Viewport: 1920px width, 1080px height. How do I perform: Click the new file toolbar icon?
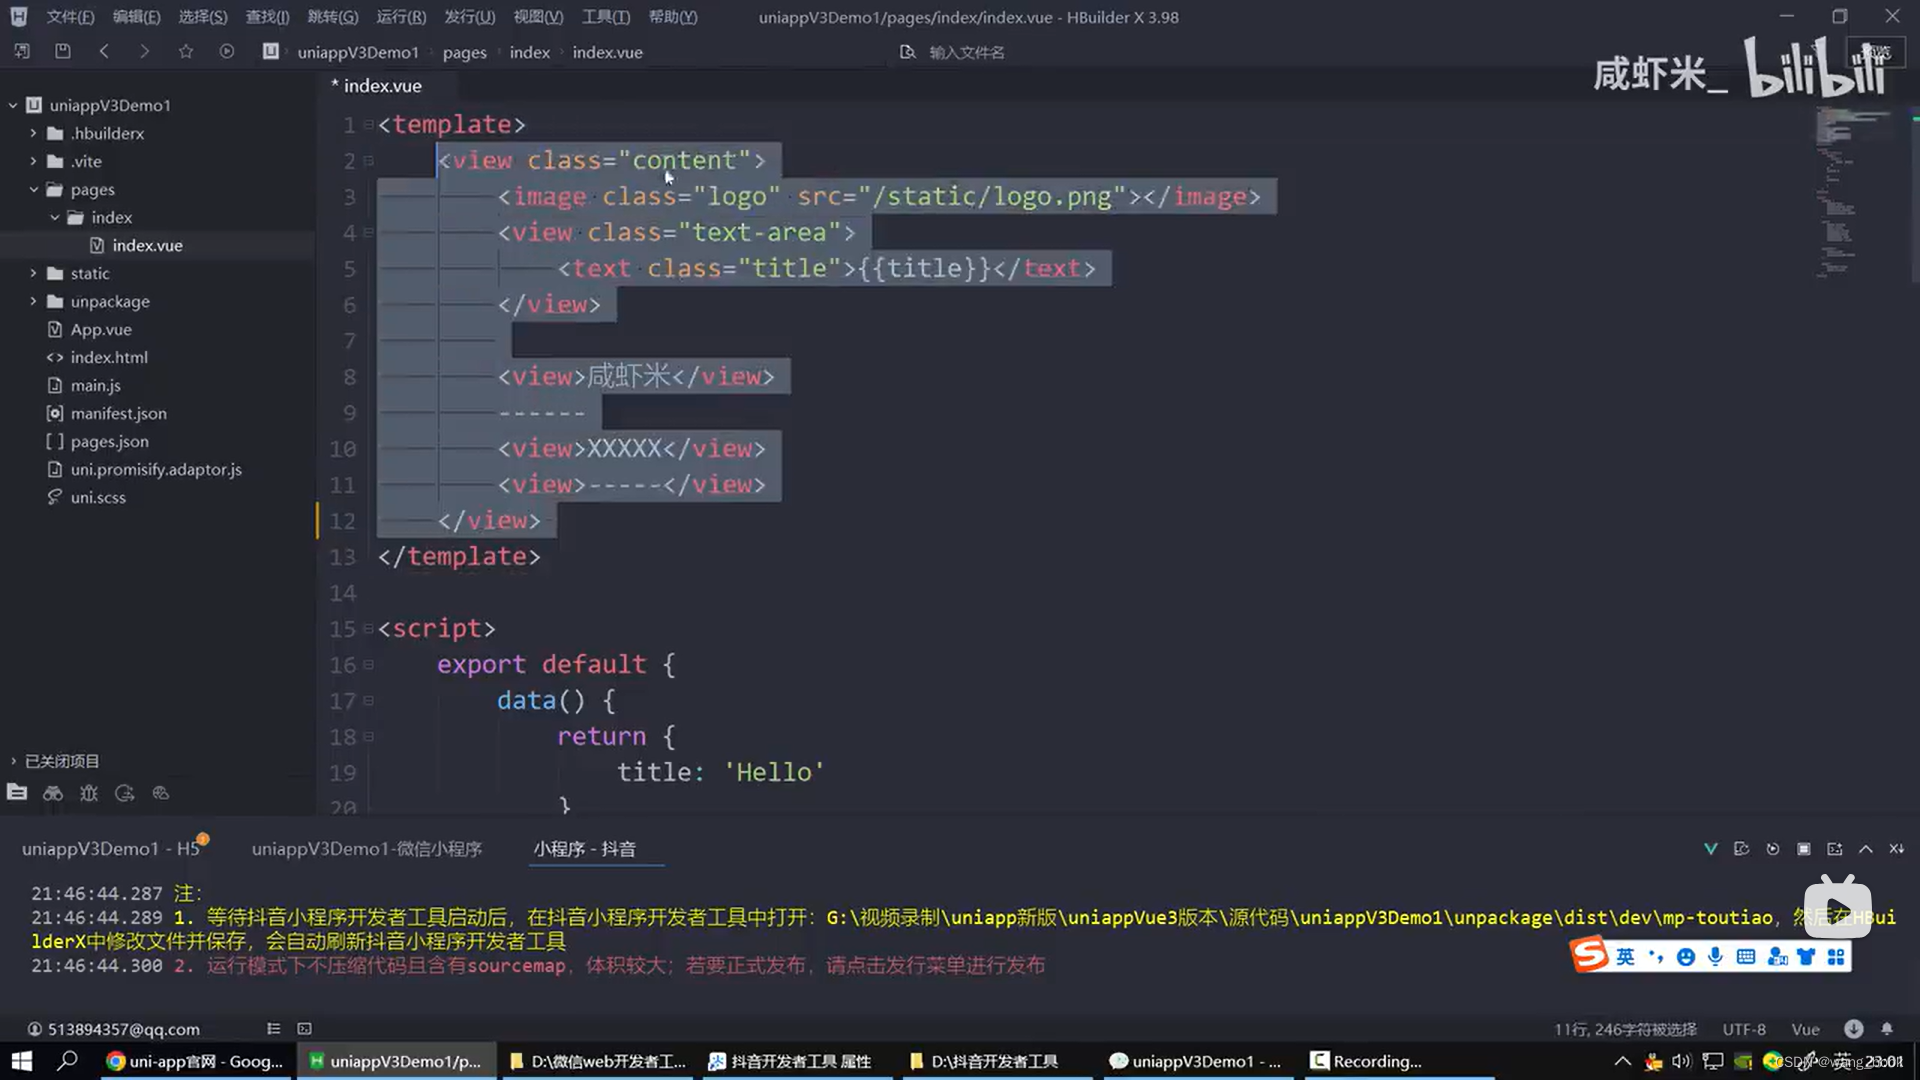pos(22,51)
